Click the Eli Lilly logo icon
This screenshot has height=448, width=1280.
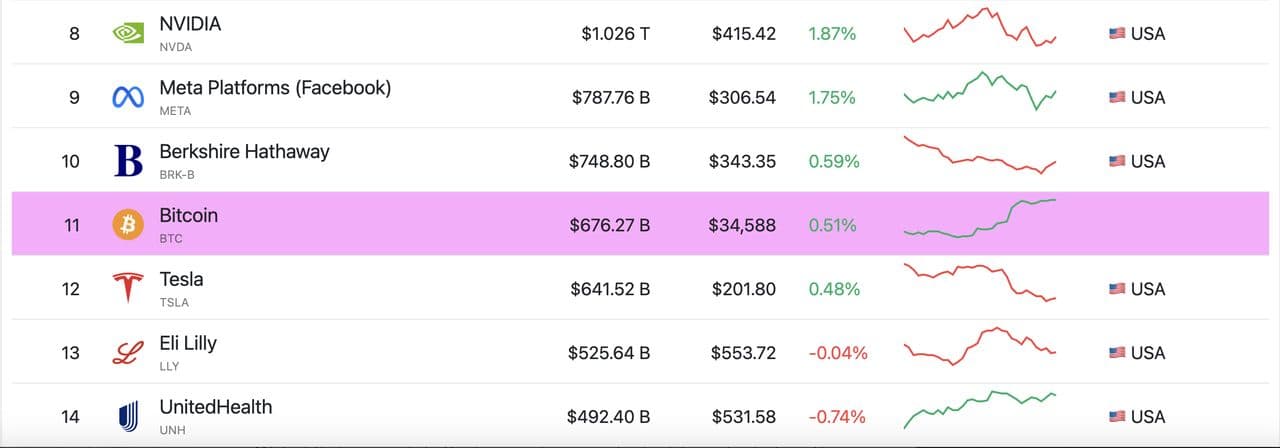(x=127, y=352)
